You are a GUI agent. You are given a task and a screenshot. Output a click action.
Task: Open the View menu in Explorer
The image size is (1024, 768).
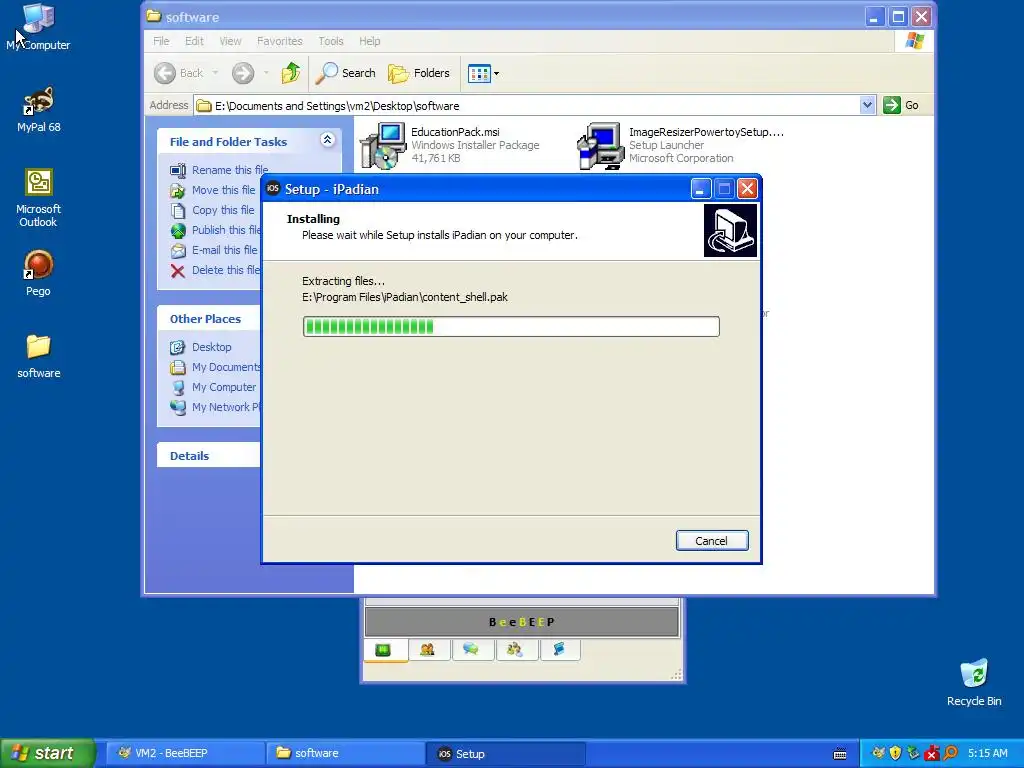(230, 41)
